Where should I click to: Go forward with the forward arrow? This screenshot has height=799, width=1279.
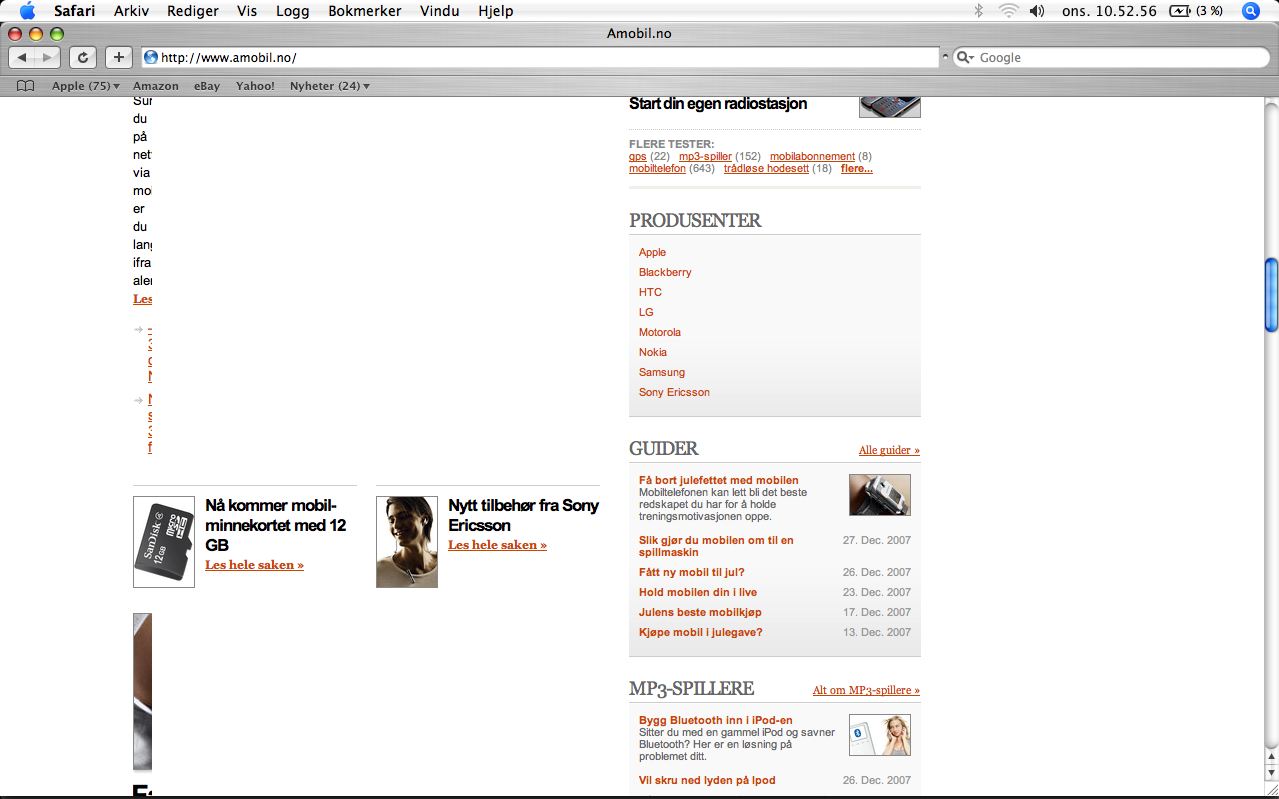[x=48, y=57]
